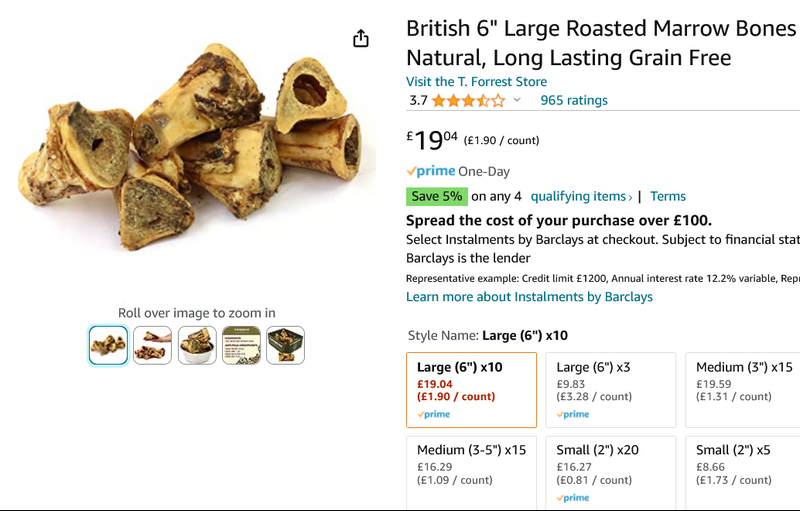This screenshot has height=511, width=800.
Task: Click the green Save 5% badge
Action: click(436, 196)
